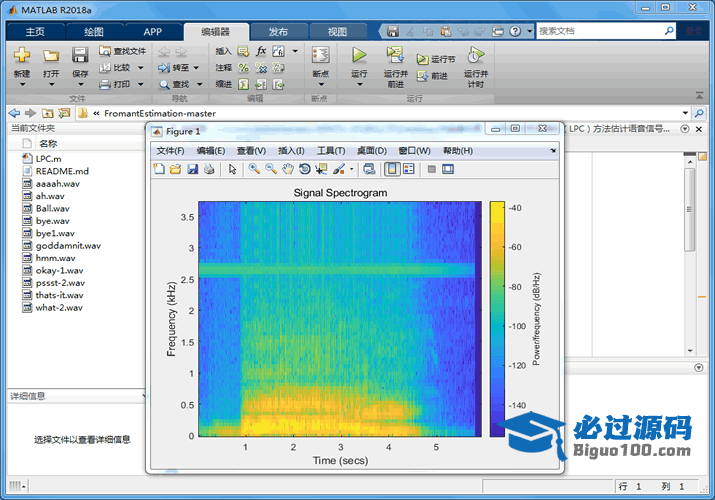Expand the Print (打印) dropdown arrow
Screen dimensions: 715x500
tap(140, 84)
